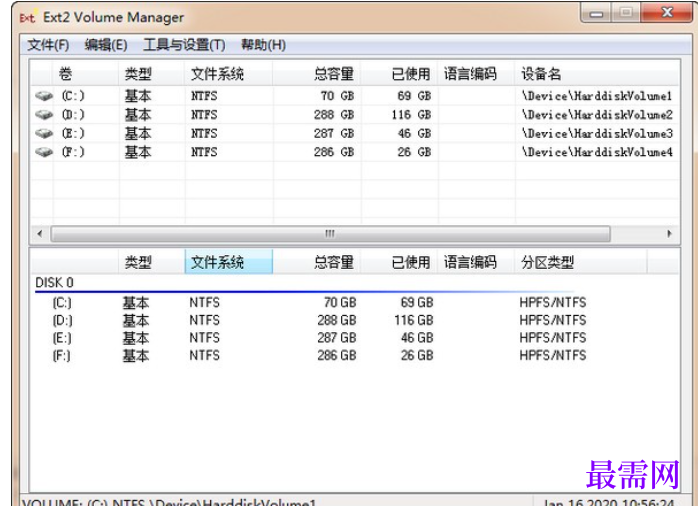
Task: Click lower pane 已使用 column header
Action: tap(399, 262)
